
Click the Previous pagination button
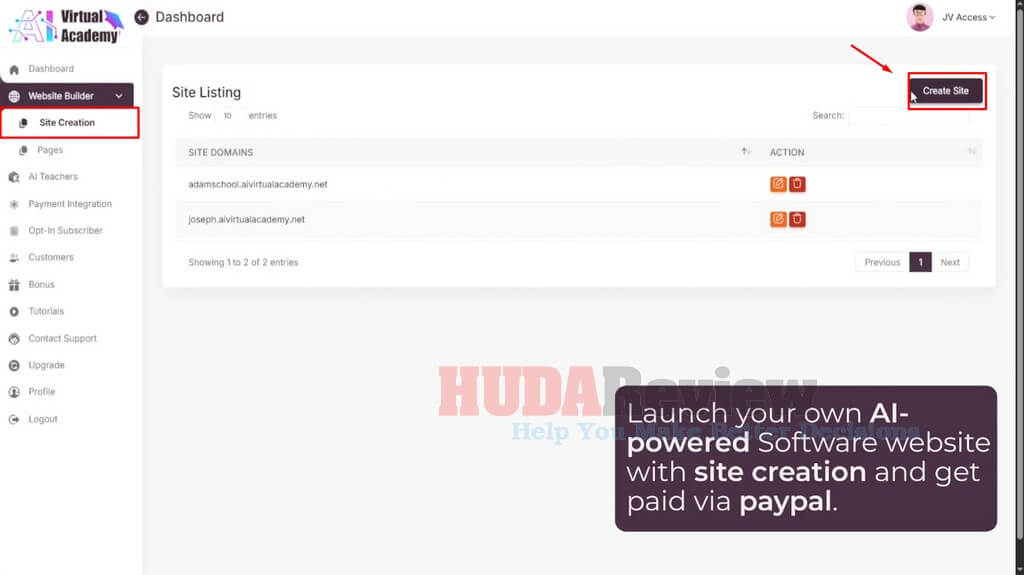click(882, 262)
